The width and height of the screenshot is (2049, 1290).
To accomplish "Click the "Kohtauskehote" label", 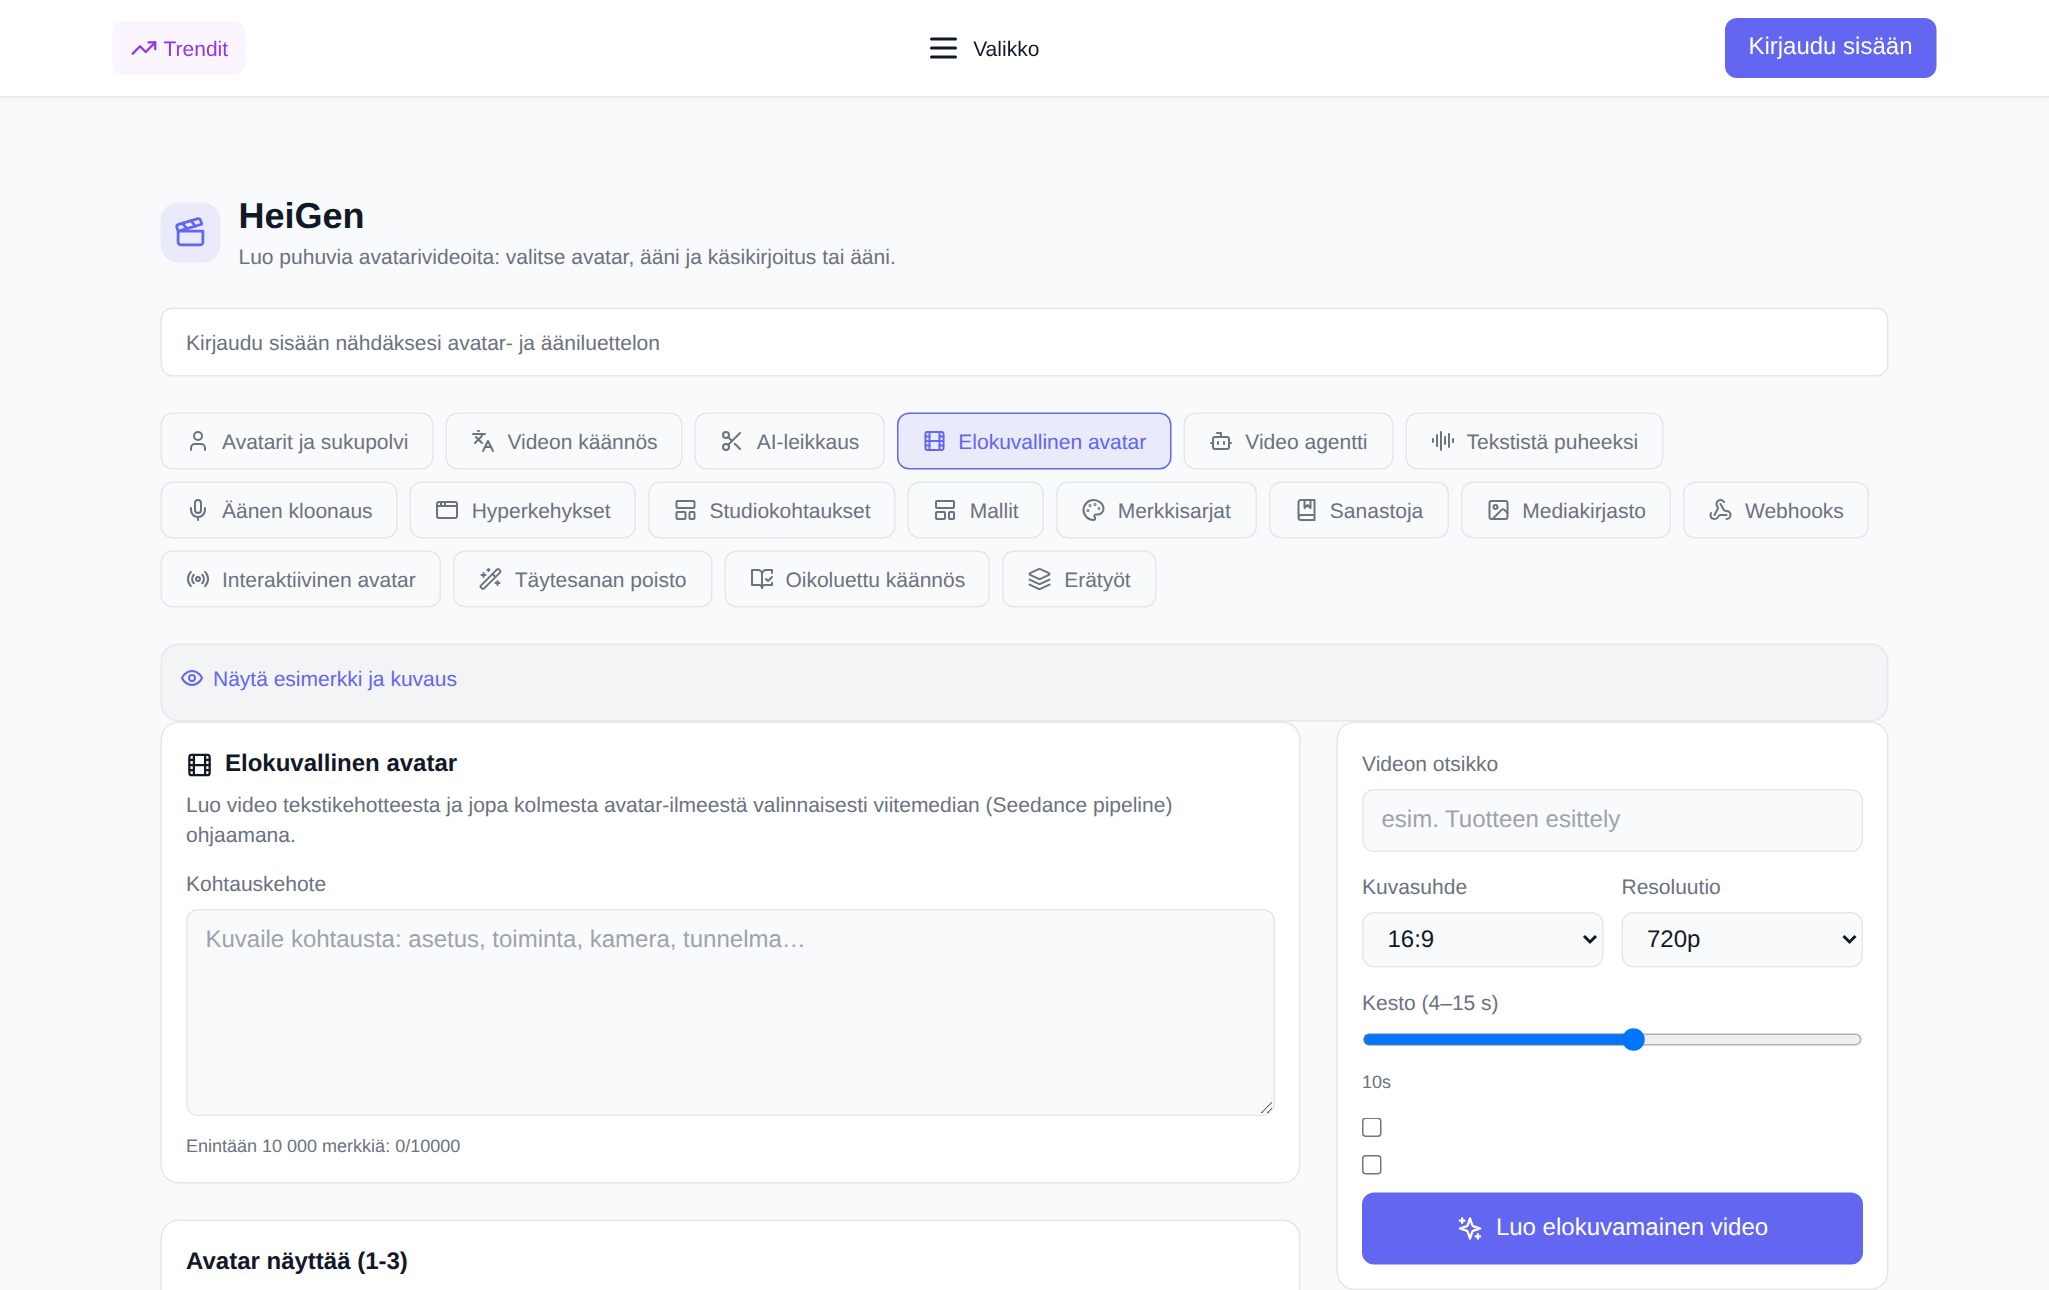I will [x=256, y=884].
